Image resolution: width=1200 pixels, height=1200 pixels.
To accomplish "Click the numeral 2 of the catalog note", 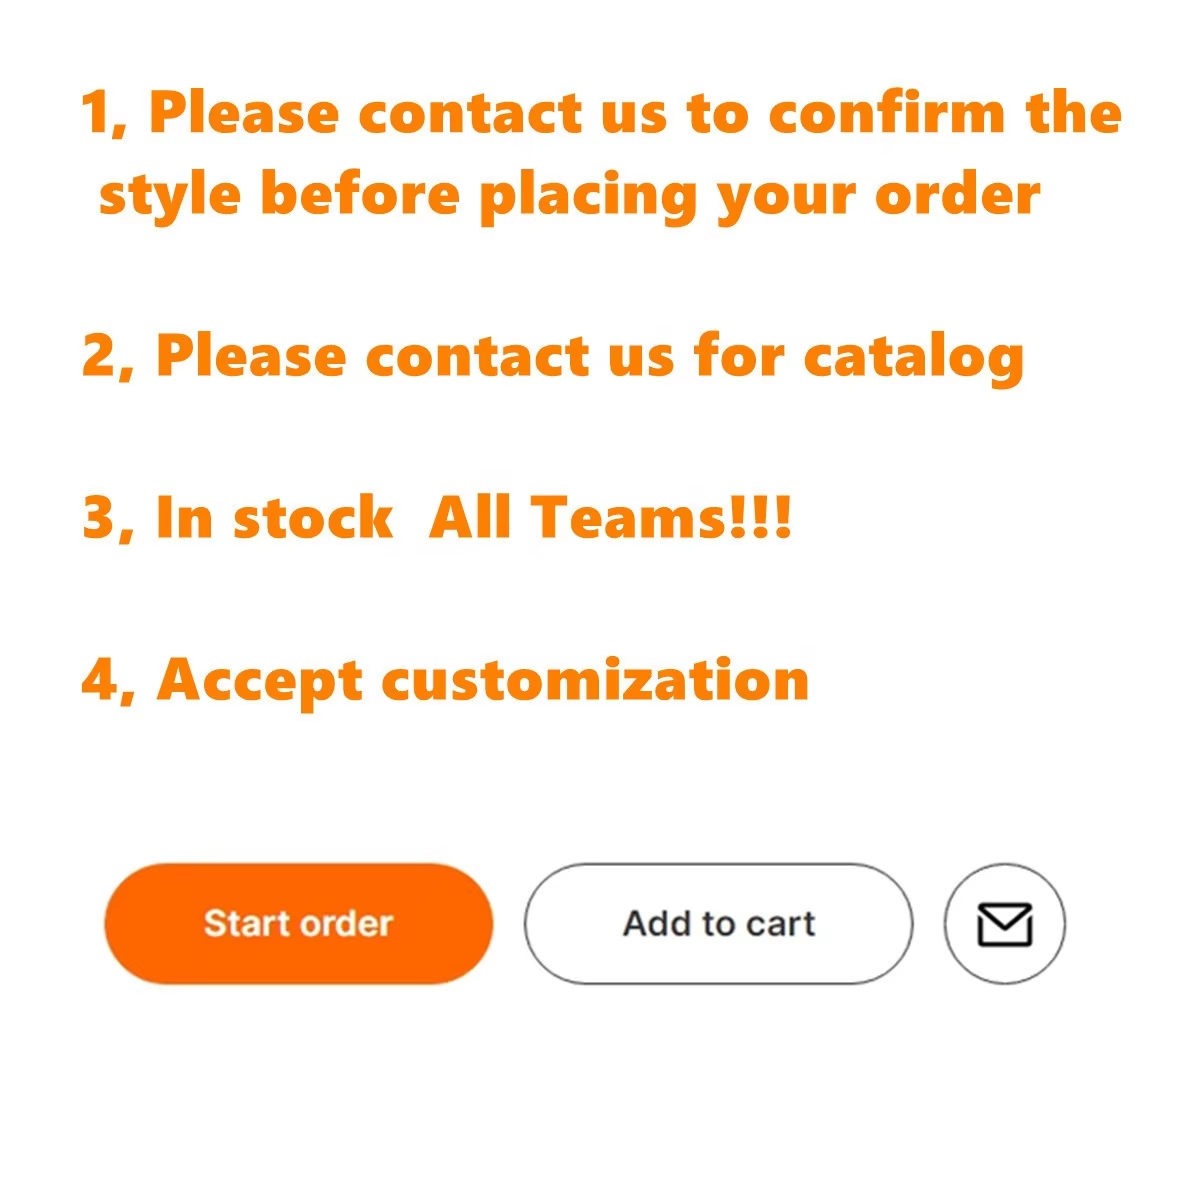I will click(100, 356).
